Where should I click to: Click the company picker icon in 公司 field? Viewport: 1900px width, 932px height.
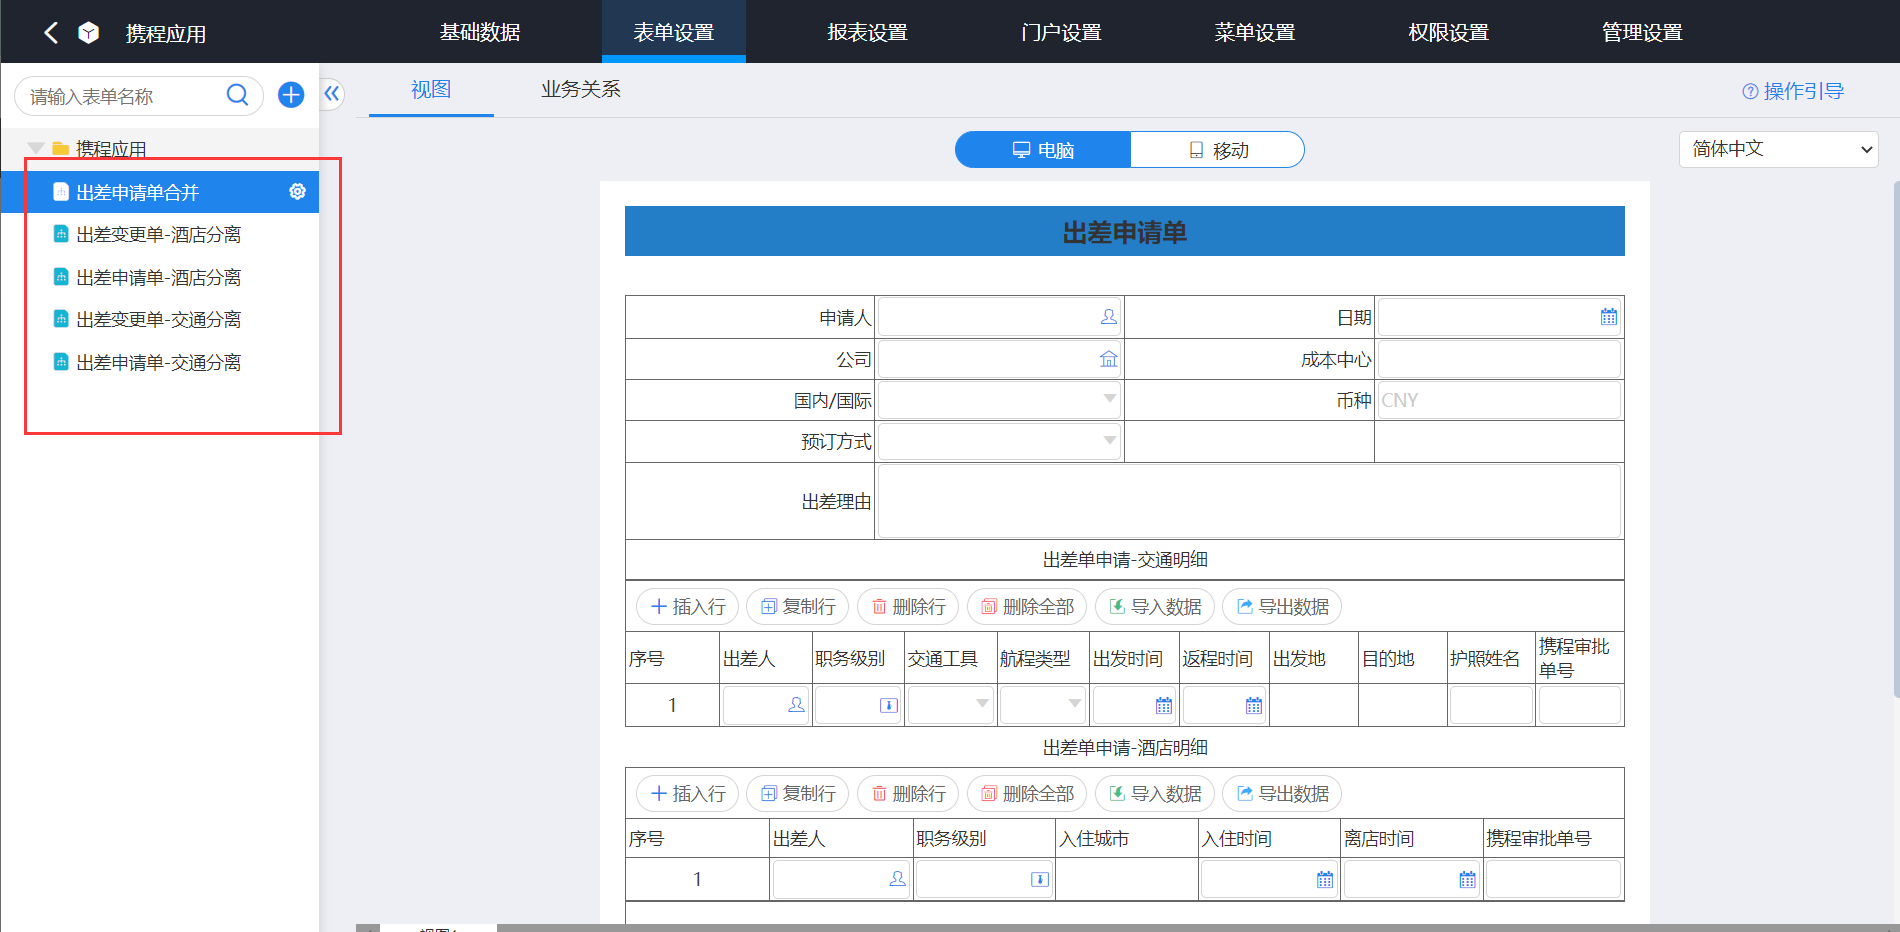click(1108, 359)
